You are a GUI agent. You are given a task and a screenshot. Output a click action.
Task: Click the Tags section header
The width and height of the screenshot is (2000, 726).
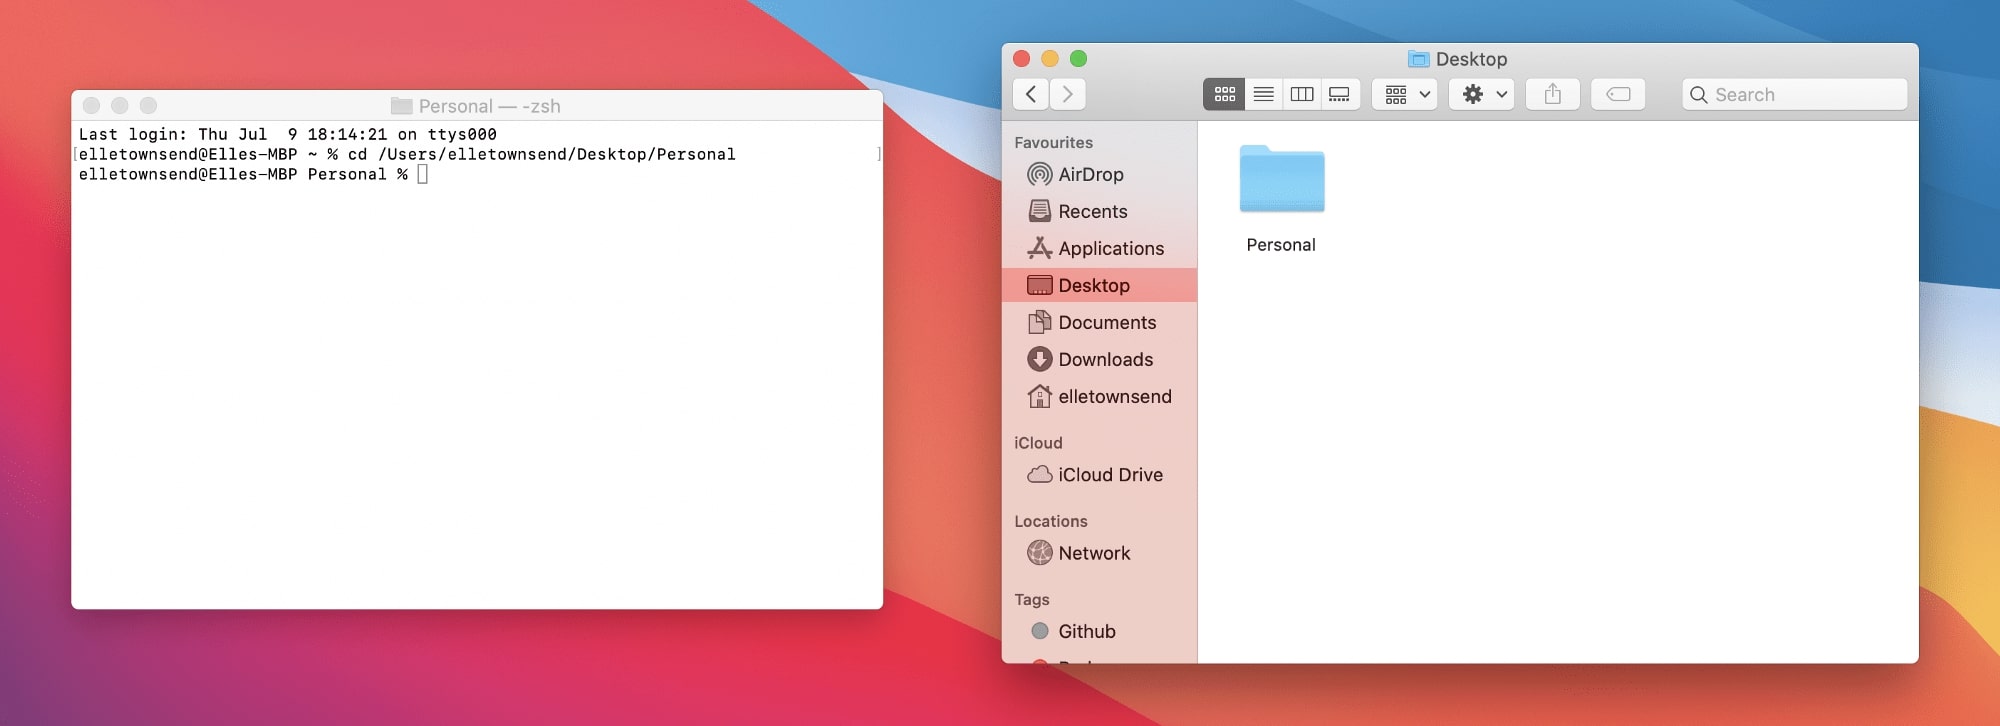[x=1031, y=600]
